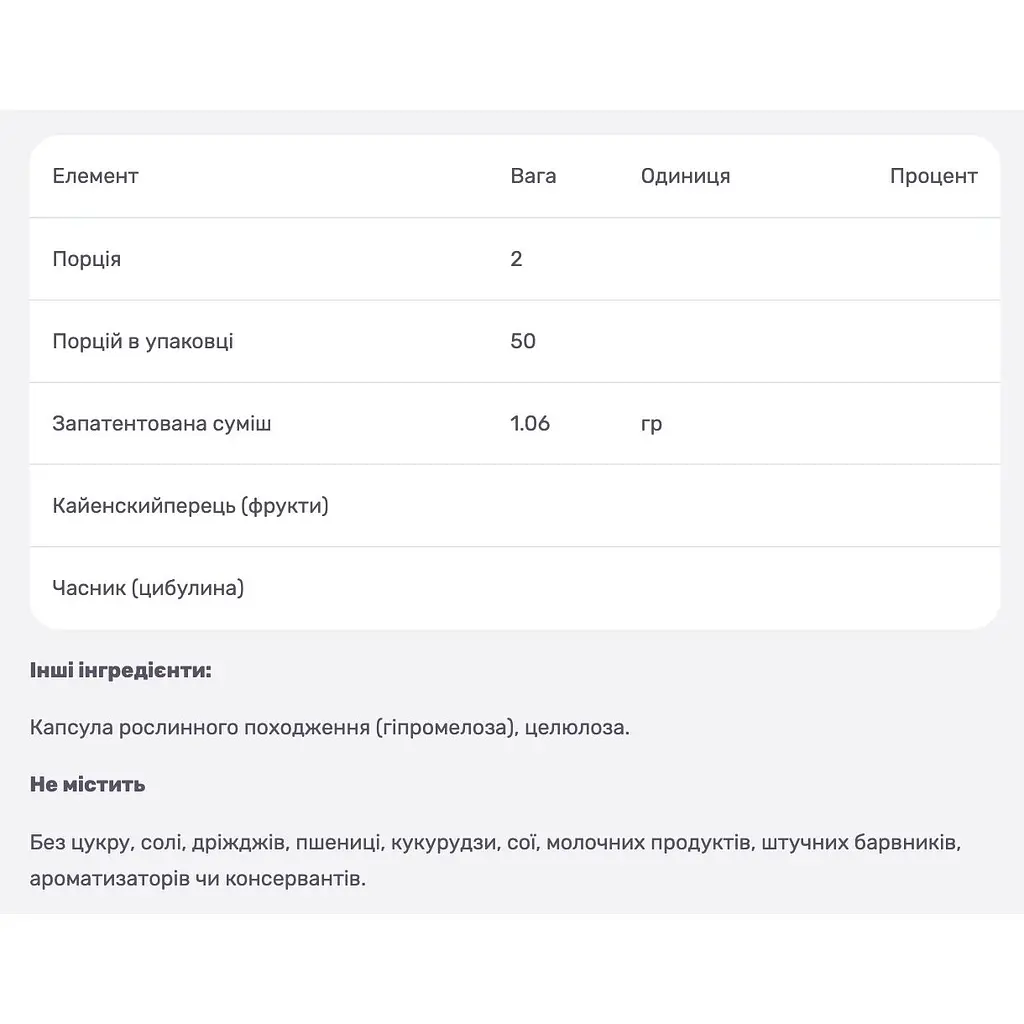The width and height of the screenshot is (1024, 1024).
Task: Click the гр unit cell
Action: pos(651,425)
